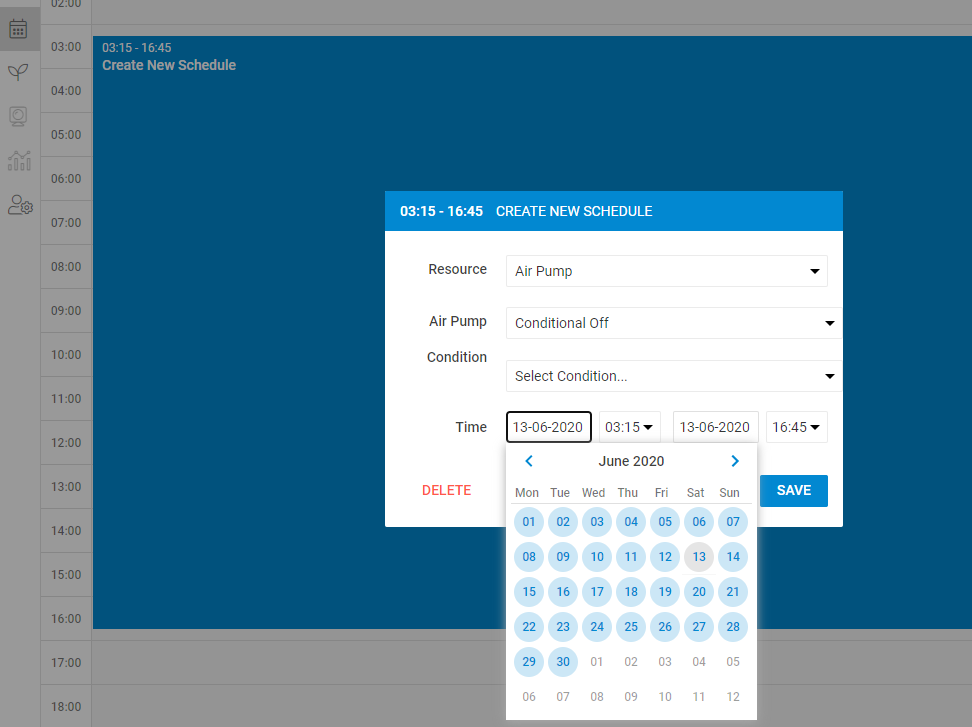Click the red DELETE link

coord(446,491)
